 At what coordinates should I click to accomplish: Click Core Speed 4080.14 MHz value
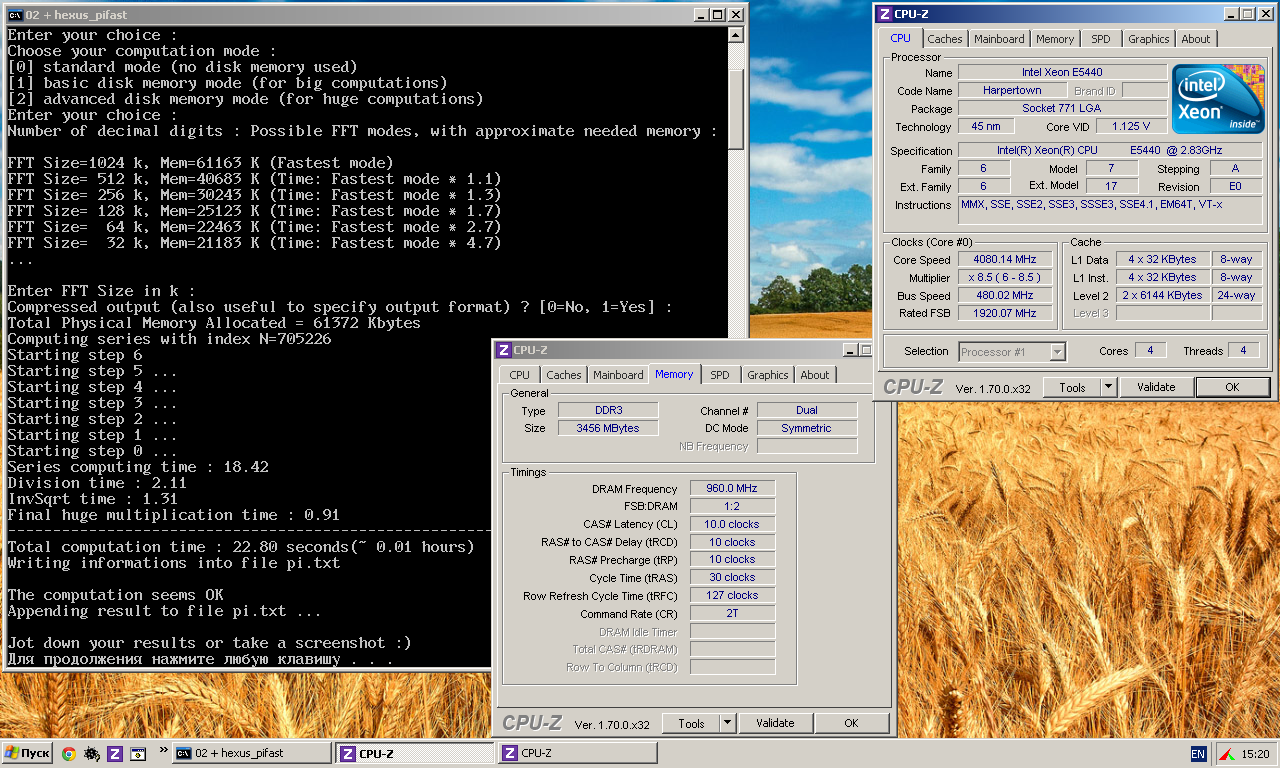(1004, 259)
